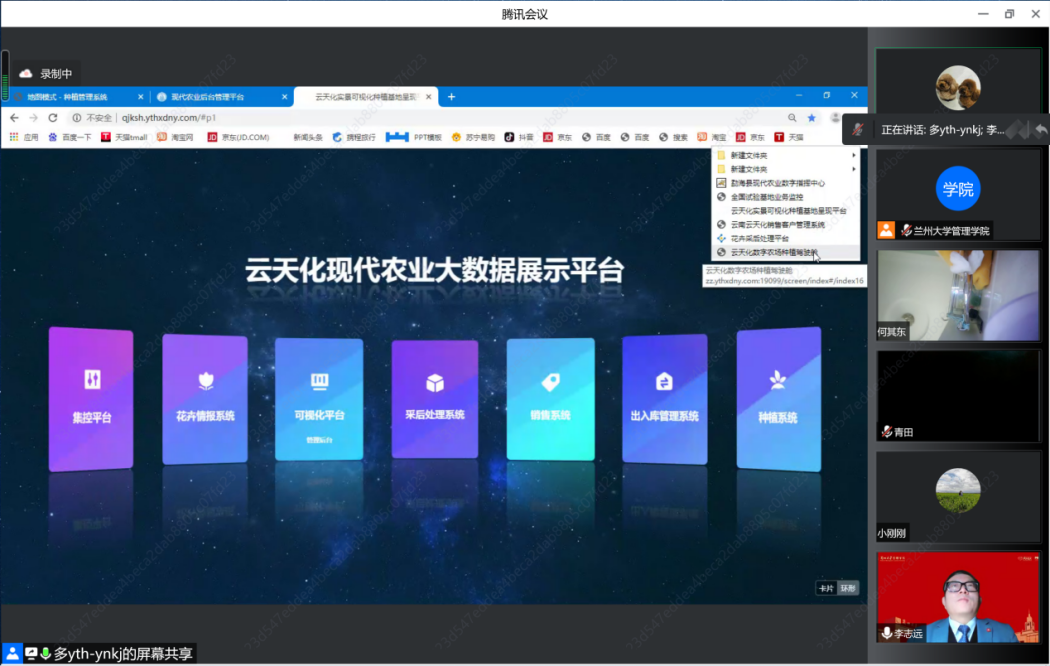This screenshot has width=1050, height=666.
Task: Open the 采后处理系统 card
Action: click(x=434, y=398)
